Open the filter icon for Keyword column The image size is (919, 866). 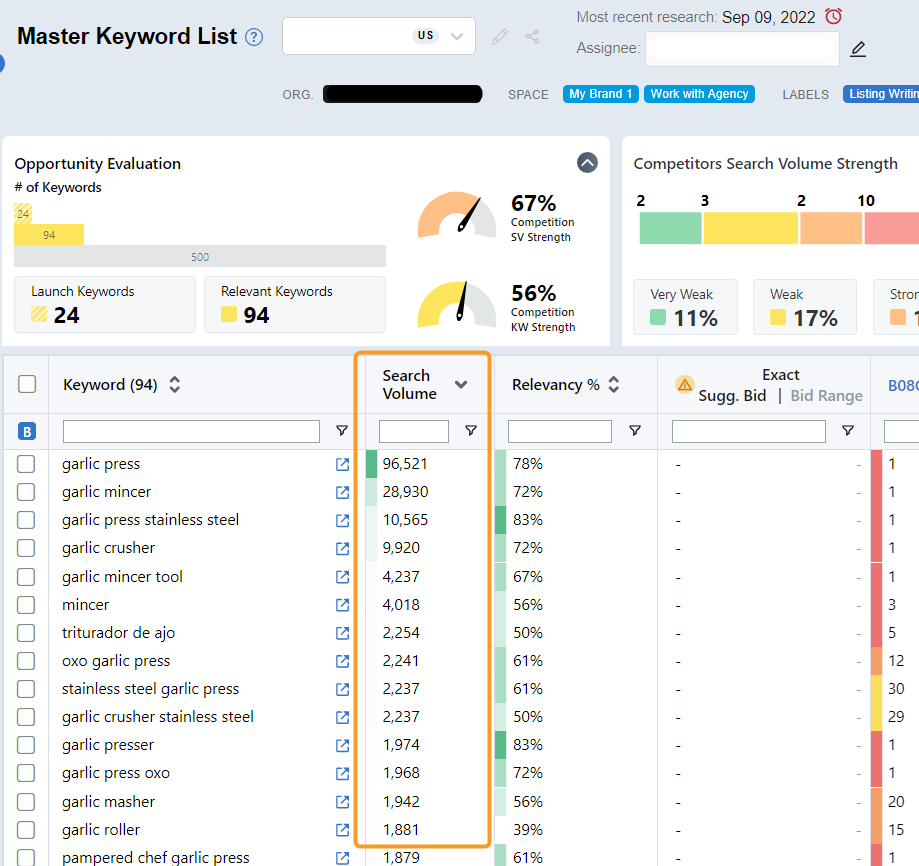pos(342,431)
